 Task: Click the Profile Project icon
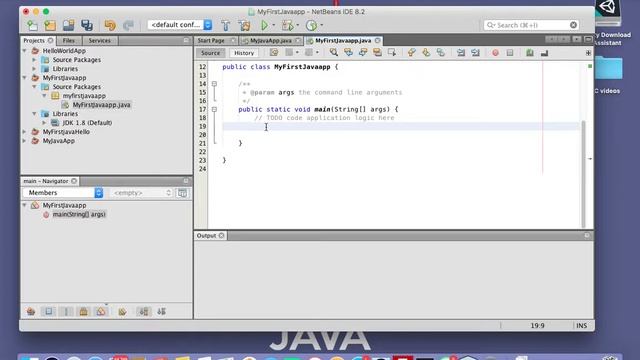311,25
